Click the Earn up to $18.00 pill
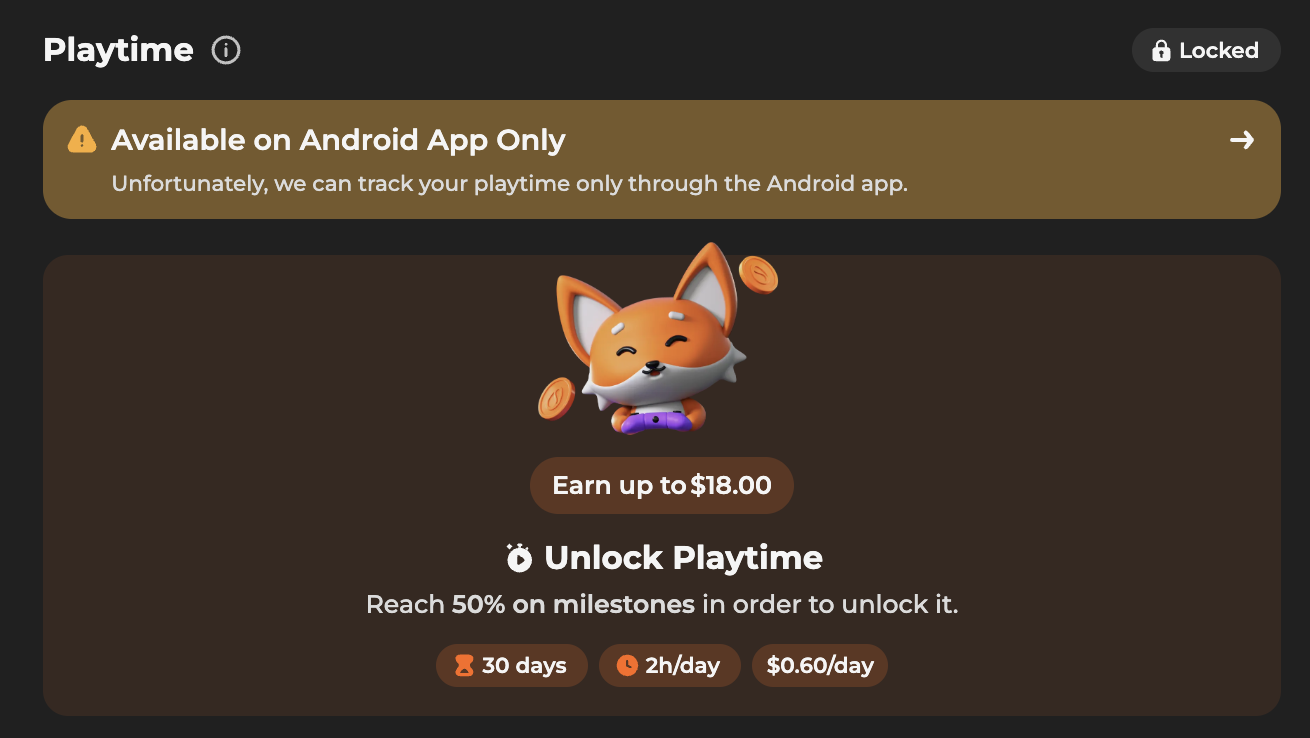The width and height of the screenshot is (1310, 738). tap(662, 486)
